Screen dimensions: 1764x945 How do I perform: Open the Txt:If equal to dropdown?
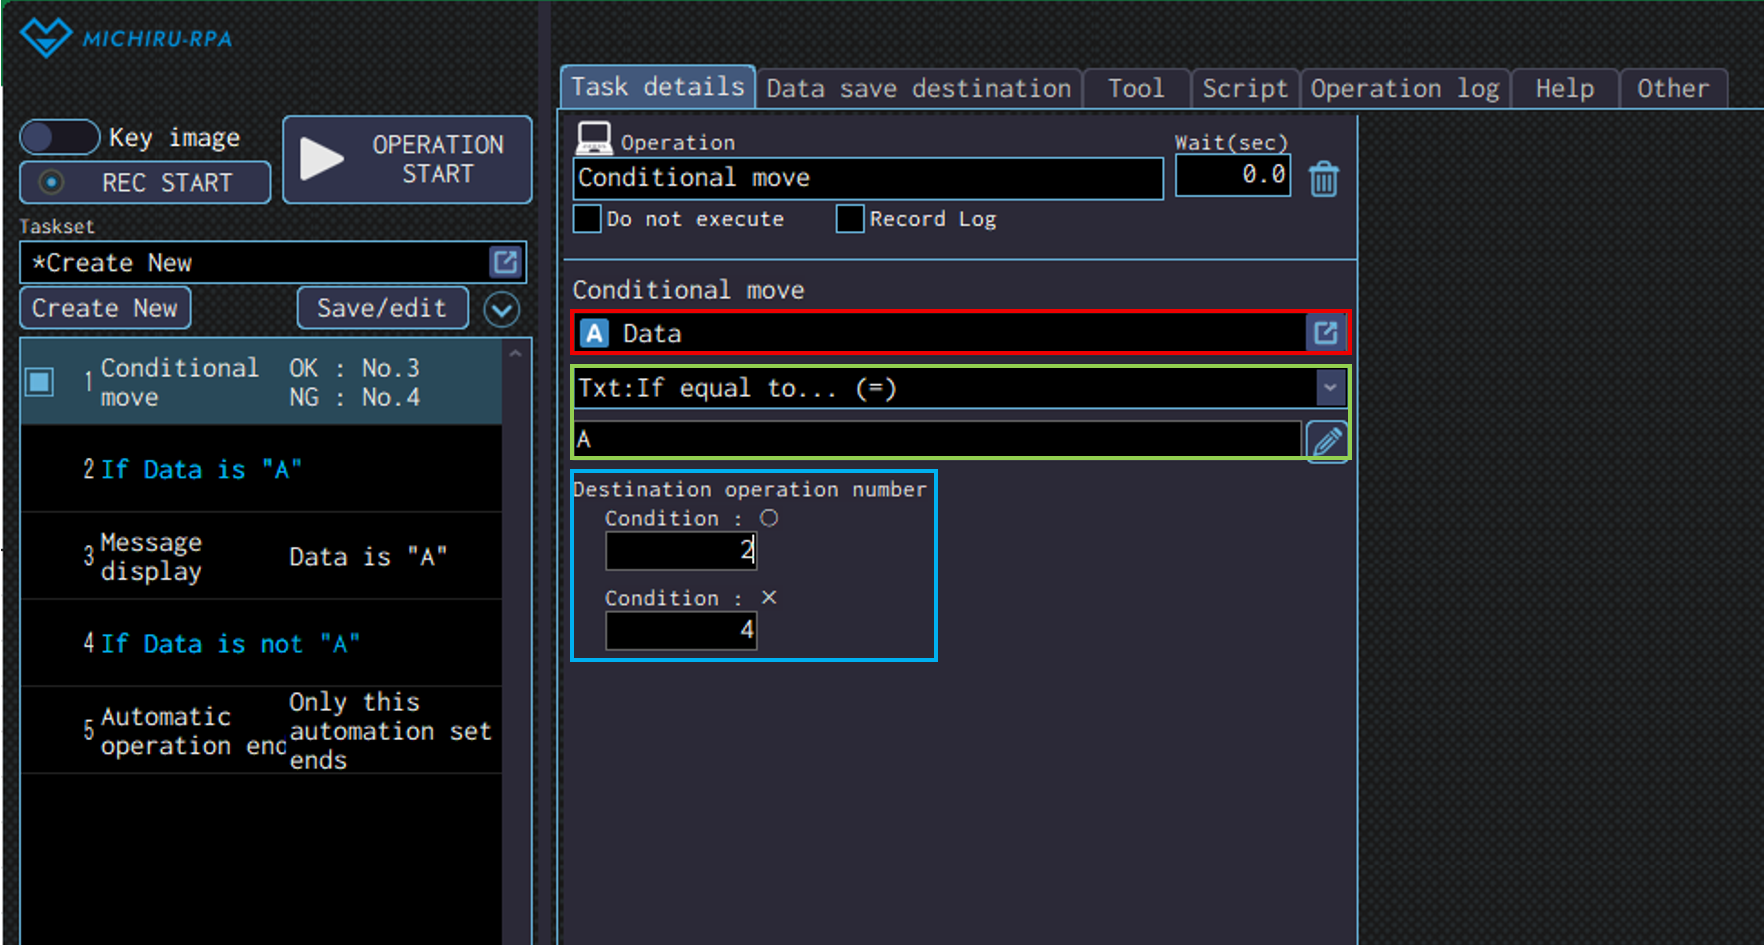pyautogui.click(x=1329, y=387)
